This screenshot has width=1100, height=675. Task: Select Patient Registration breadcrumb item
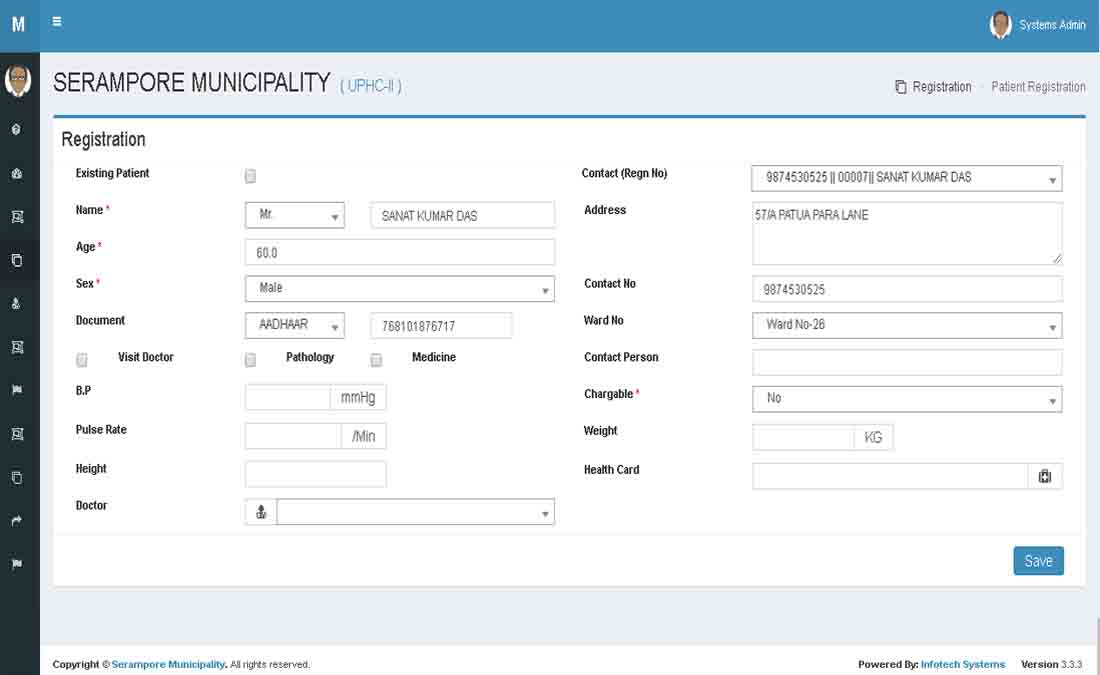tap(1038, 87)
